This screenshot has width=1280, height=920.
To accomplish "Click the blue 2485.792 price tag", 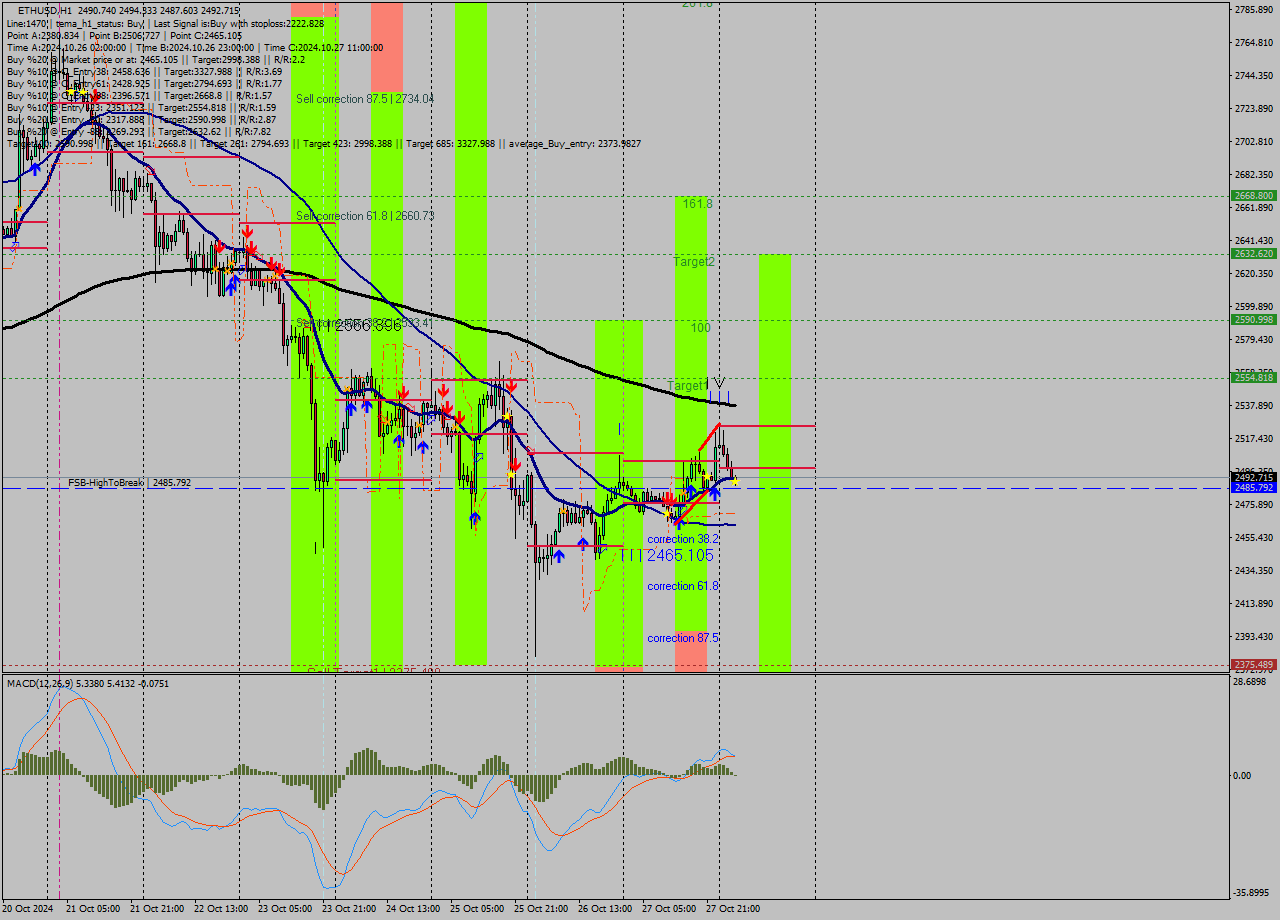I will click(1254, 488).
